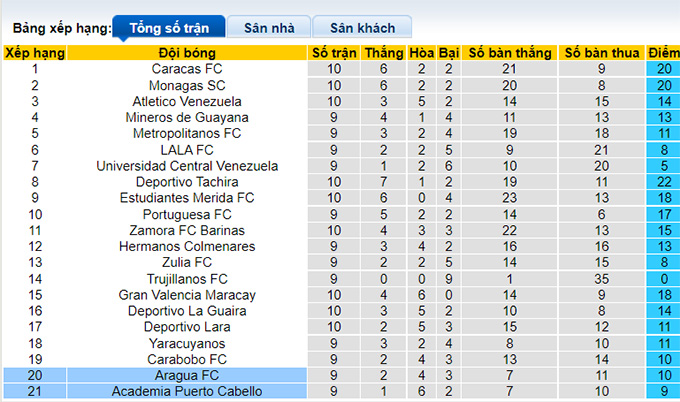Open the Monagas SC team link
The image size is (680, 402).
(187, 86)
